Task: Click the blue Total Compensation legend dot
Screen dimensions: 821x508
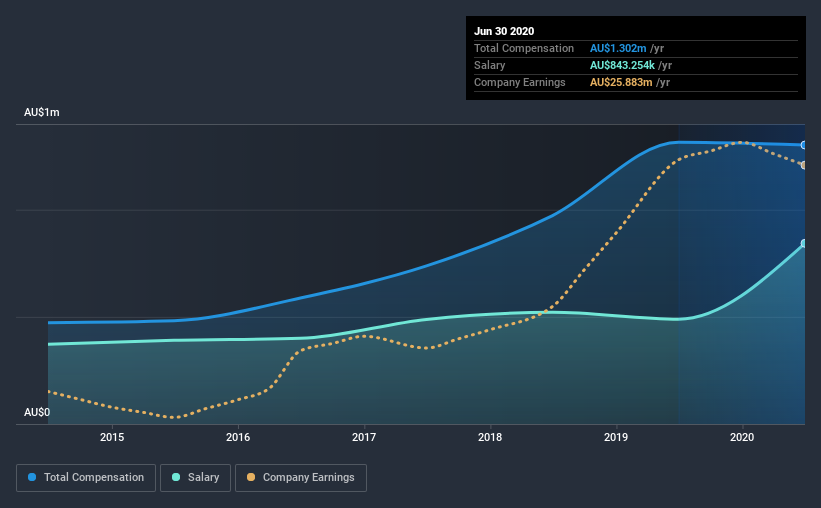Action: [32, 477]
